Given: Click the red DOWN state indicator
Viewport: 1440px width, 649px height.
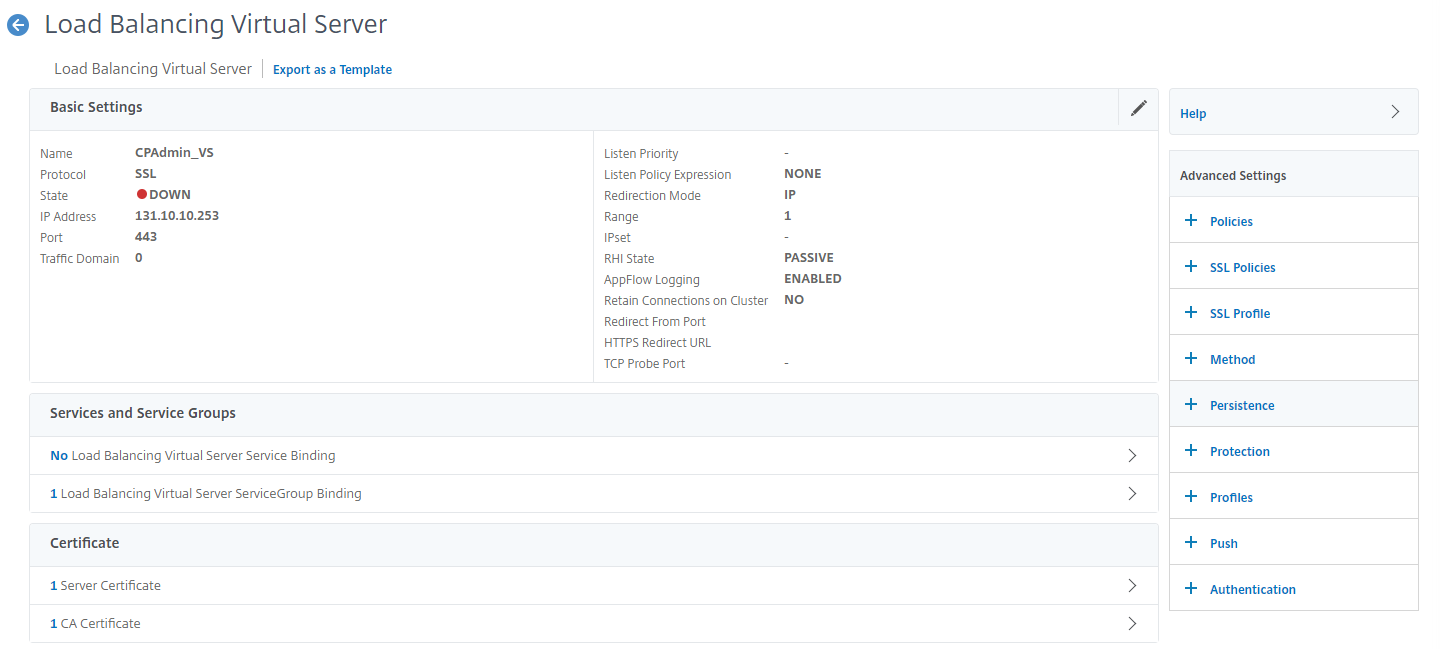Looking at the screenshot, I should (x=142, y=195).
